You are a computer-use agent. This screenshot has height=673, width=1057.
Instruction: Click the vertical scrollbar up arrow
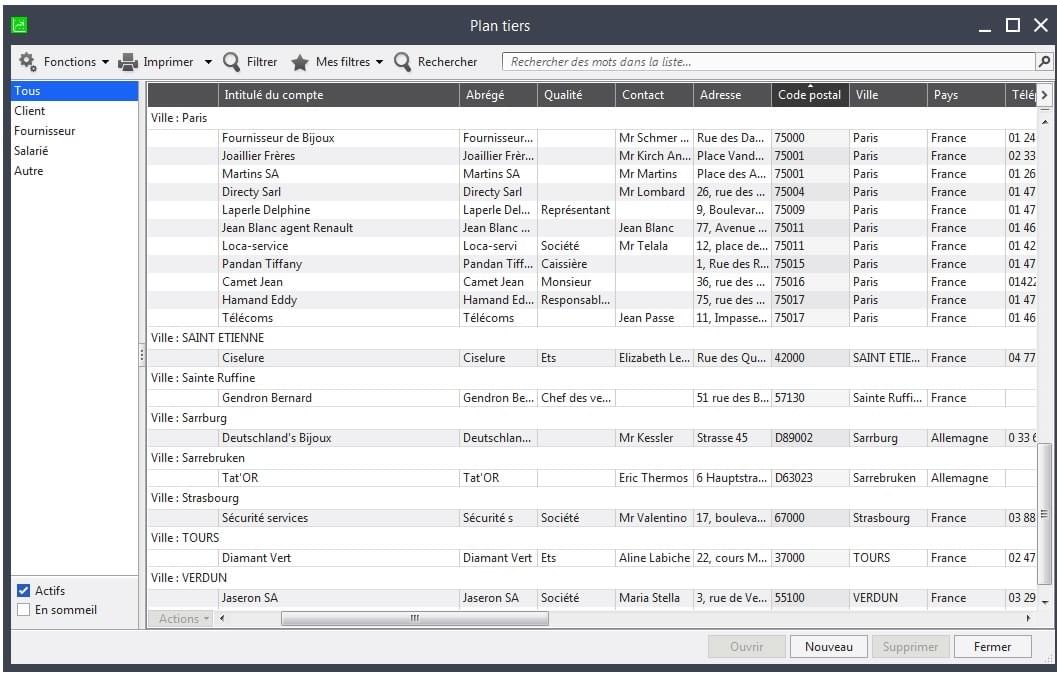1044,122
